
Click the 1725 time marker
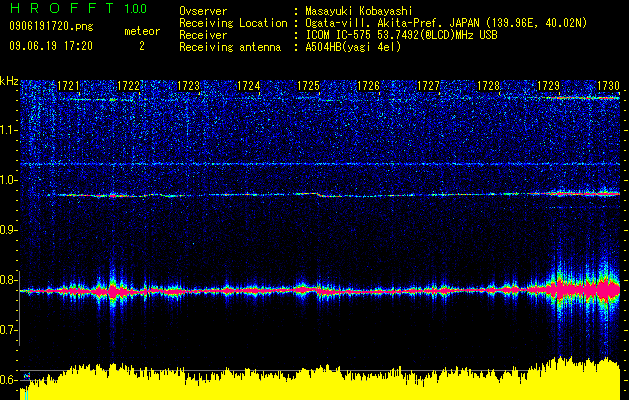(x=308, y=86)
